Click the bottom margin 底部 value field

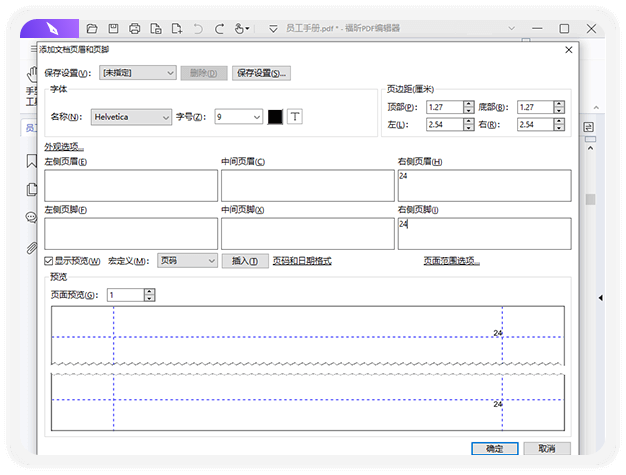535,107
